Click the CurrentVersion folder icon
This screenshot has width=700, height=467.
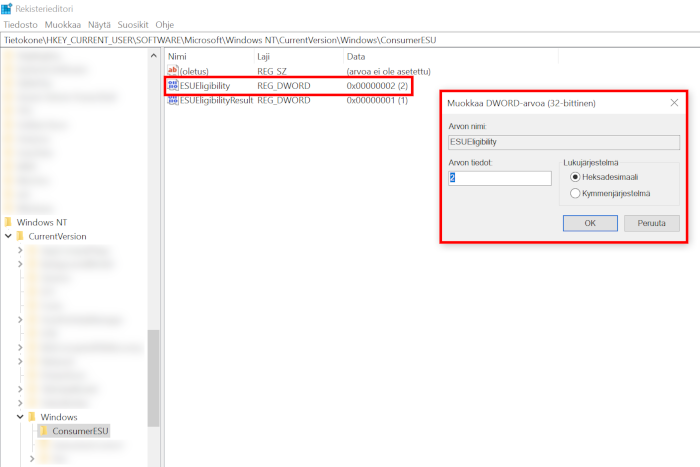tap(20, 236)
